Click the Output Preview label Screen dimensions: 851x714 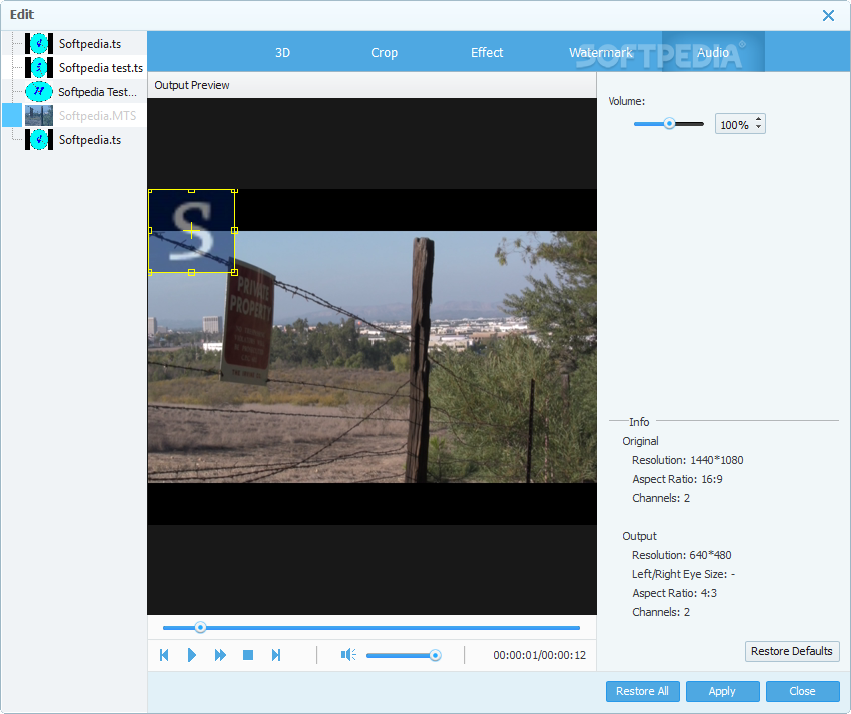coord(192,85)
